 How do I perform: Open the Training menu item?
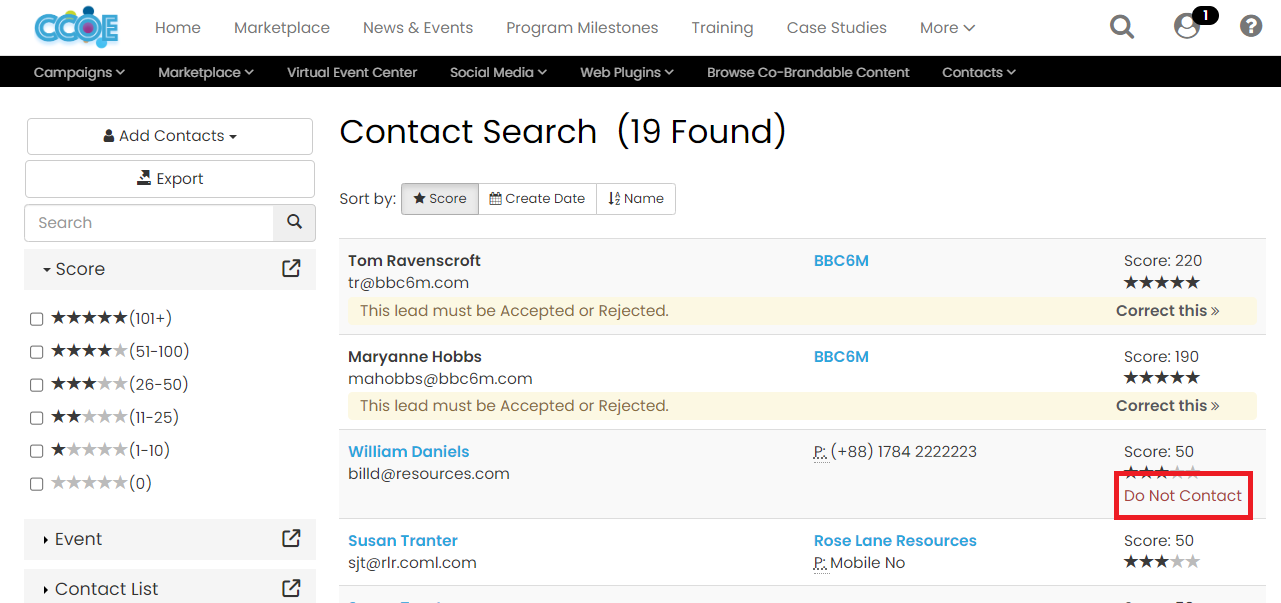(x=722, y=28)
